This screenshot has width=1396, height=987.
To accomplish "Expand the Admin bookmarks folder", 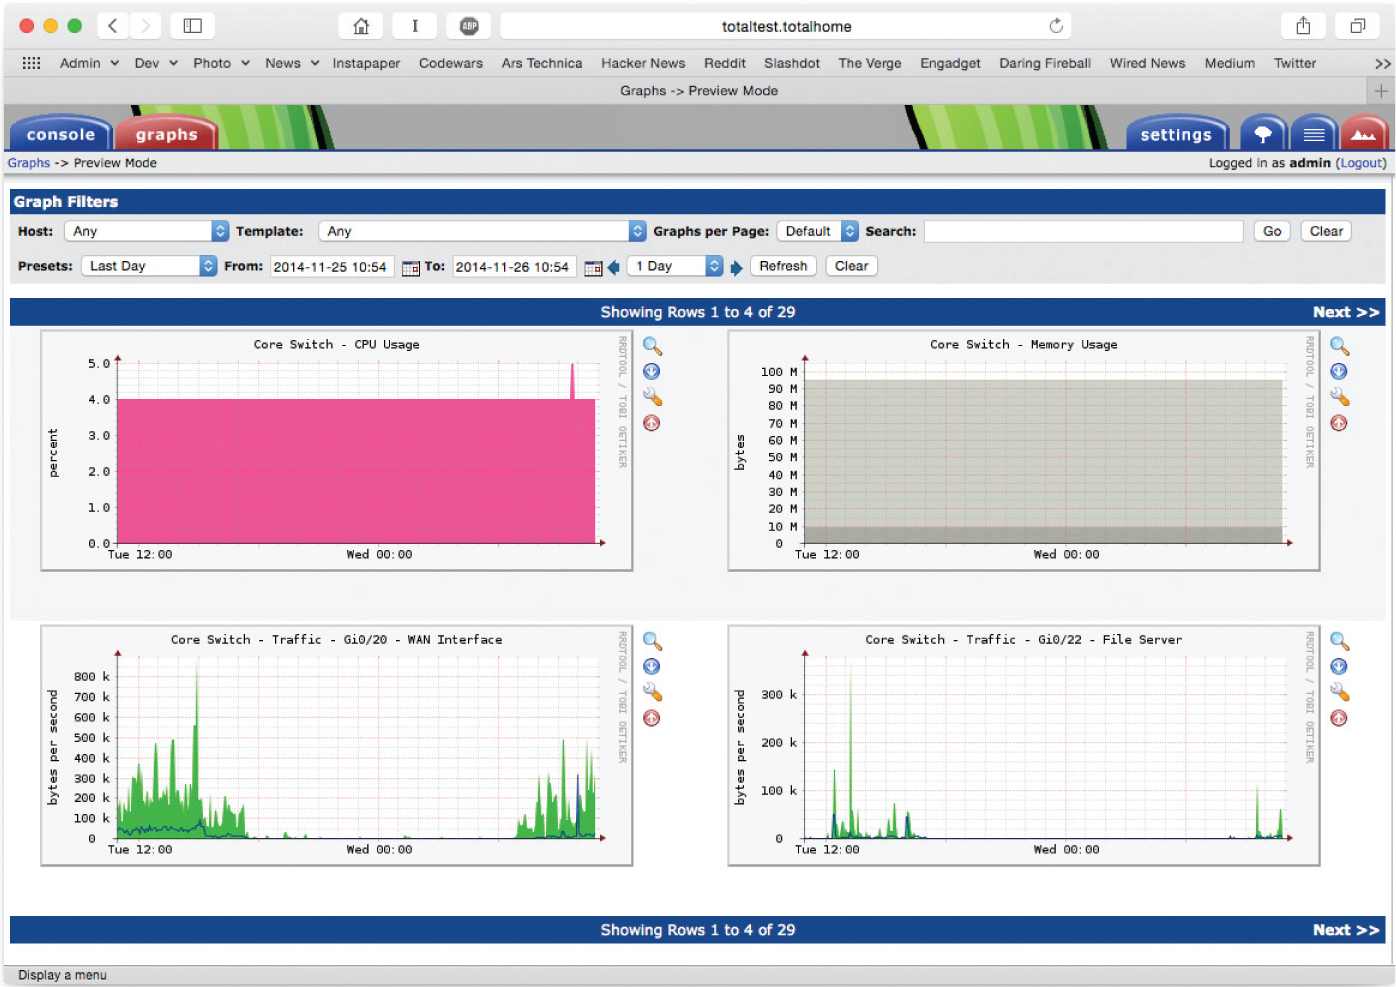I will 89,63.
